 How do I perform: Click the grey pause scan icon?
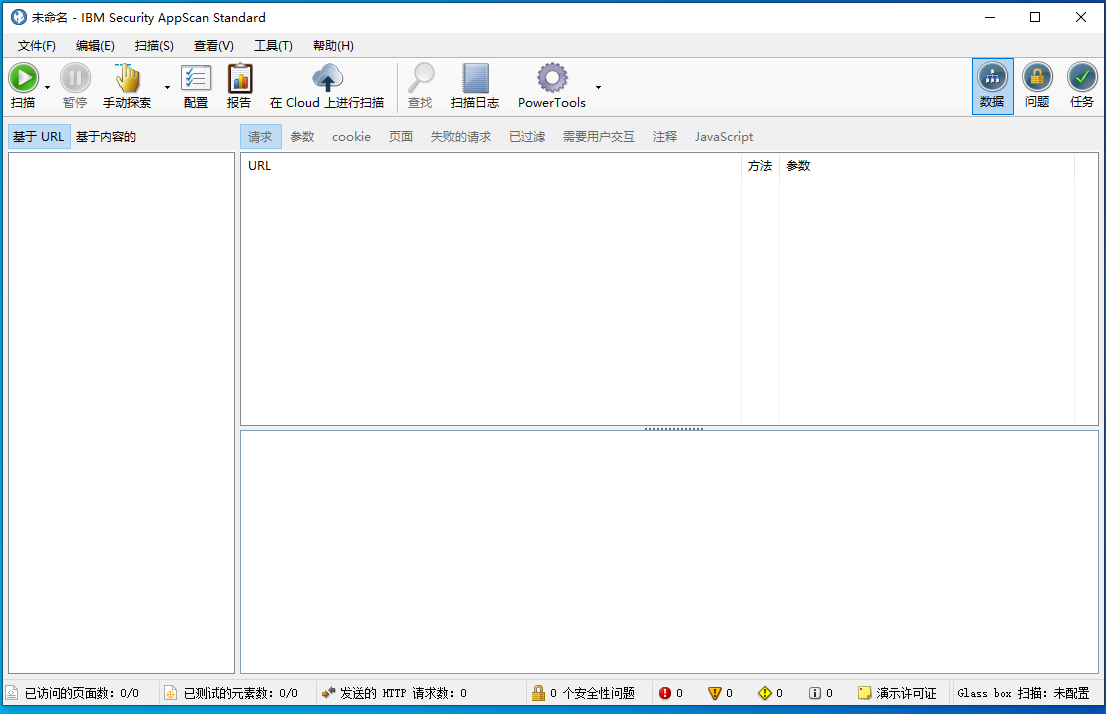[75, 78]
